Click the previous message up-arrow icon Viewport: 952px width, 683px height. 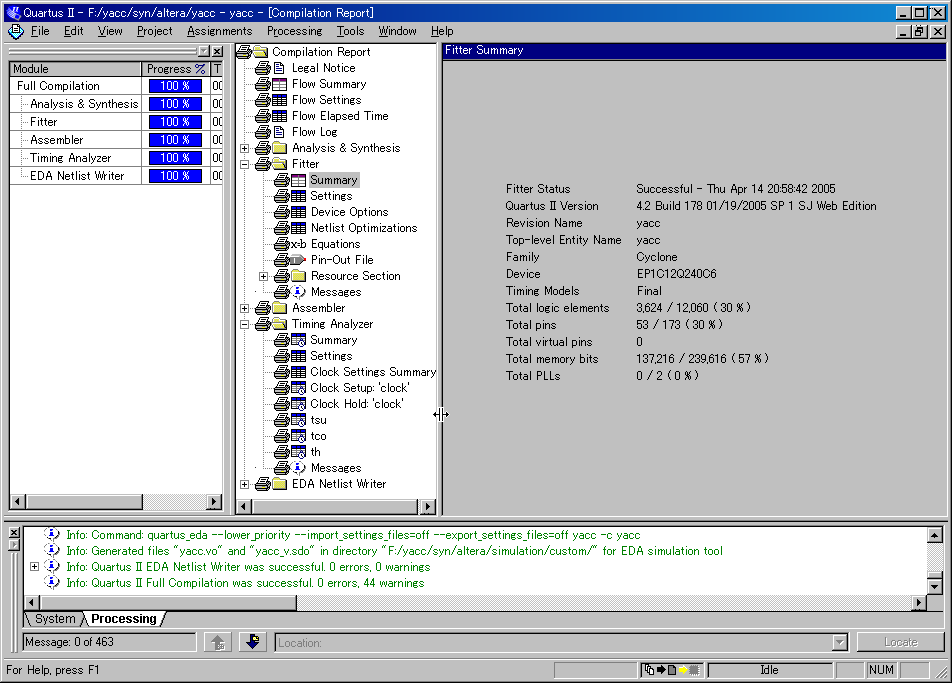tap(217, 642)
